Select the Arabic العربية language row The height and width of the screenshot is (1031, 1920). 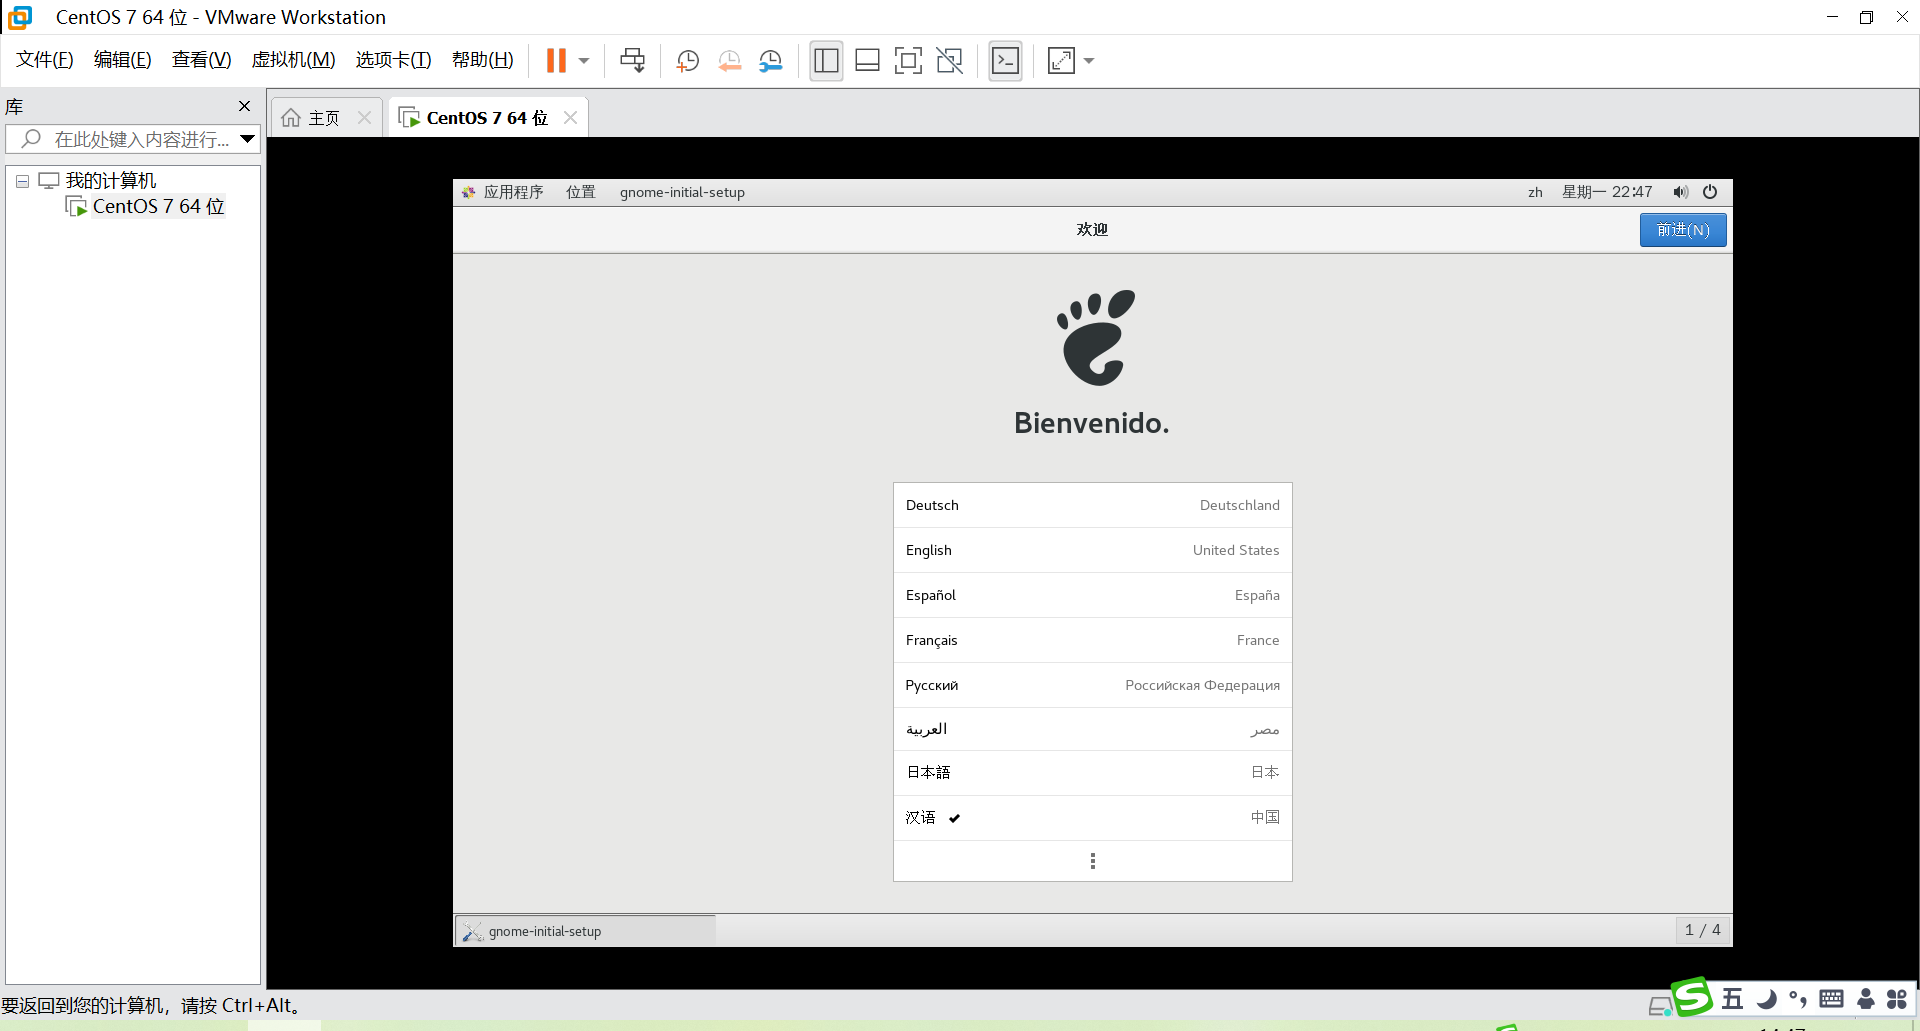(1092, 729)
